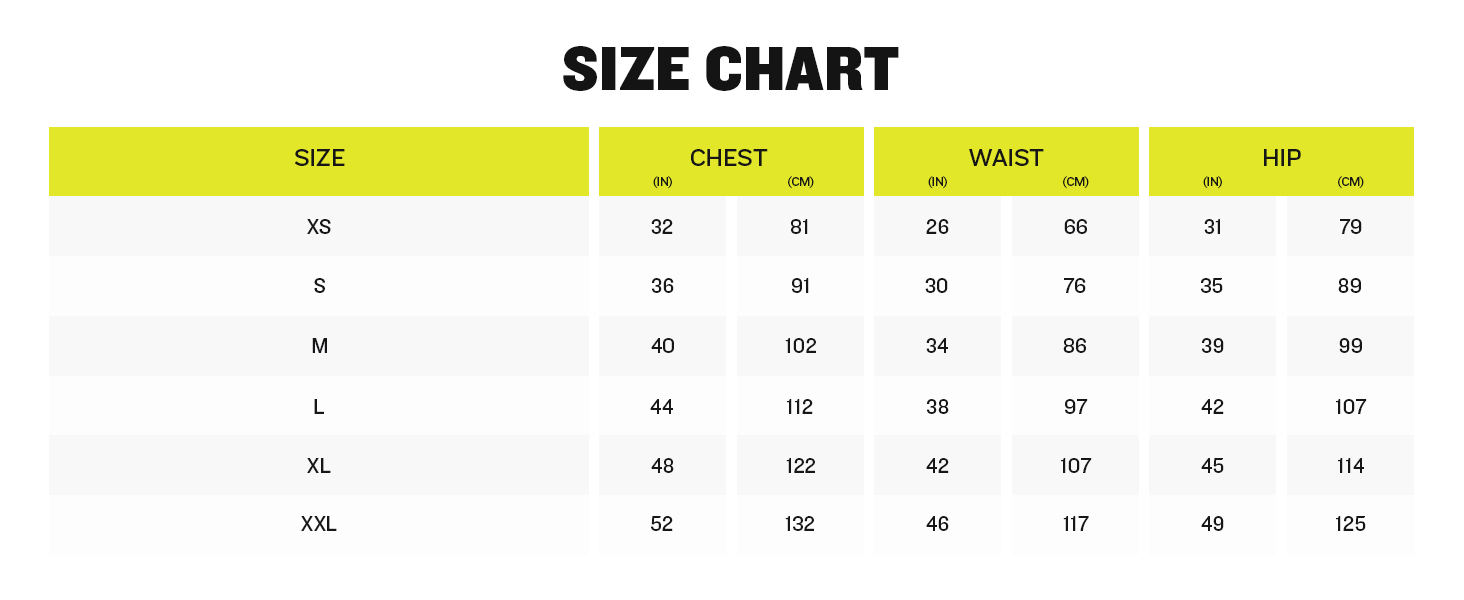Click the XXL size row label
The image size is (1464, 600).
(319, 524)
